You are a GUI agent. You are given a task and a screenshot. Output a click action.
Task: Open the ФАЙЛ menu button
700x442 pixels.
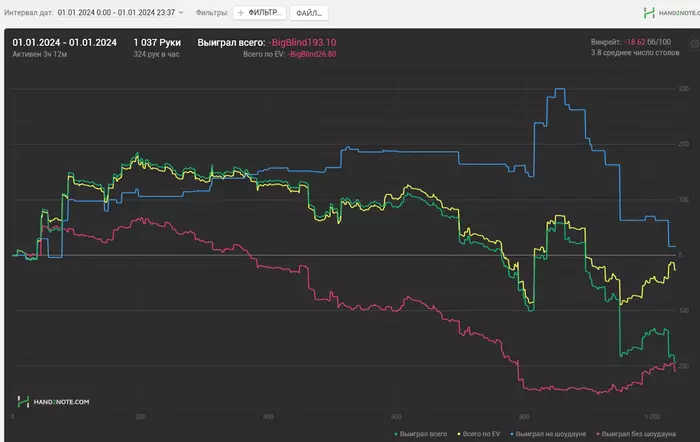[x=309, y=13]
